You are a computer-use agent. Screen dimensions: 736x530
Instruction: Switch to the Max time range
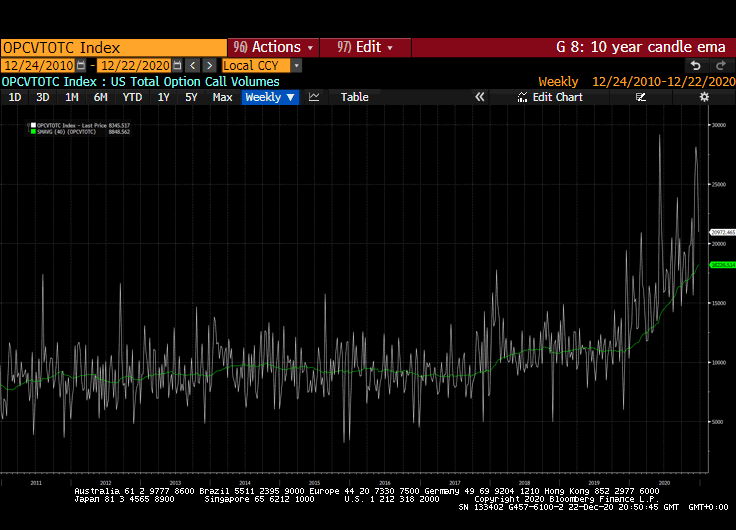pyautogui.click(x=222, y=97)
